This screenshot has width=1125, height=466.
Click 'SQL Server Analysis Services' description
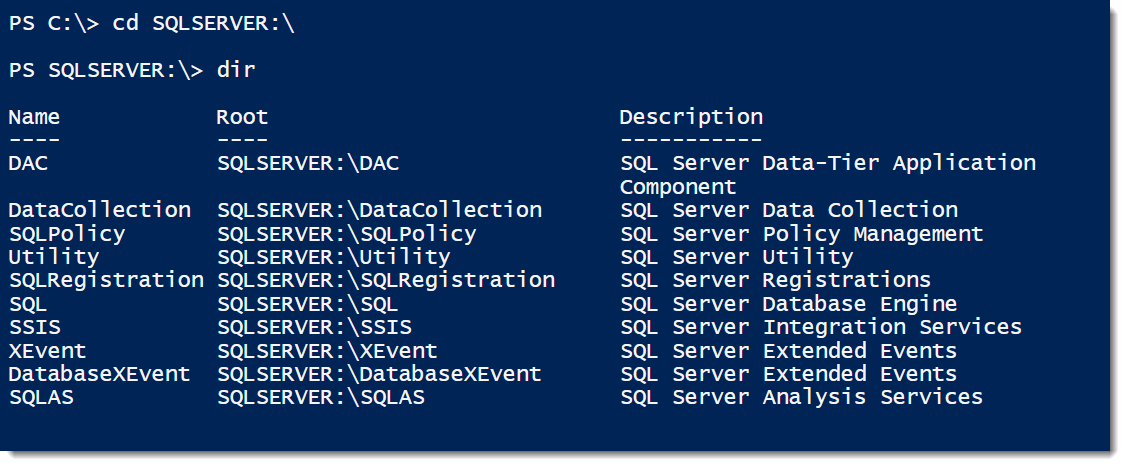pyautogui.click(x=801, y=397)
